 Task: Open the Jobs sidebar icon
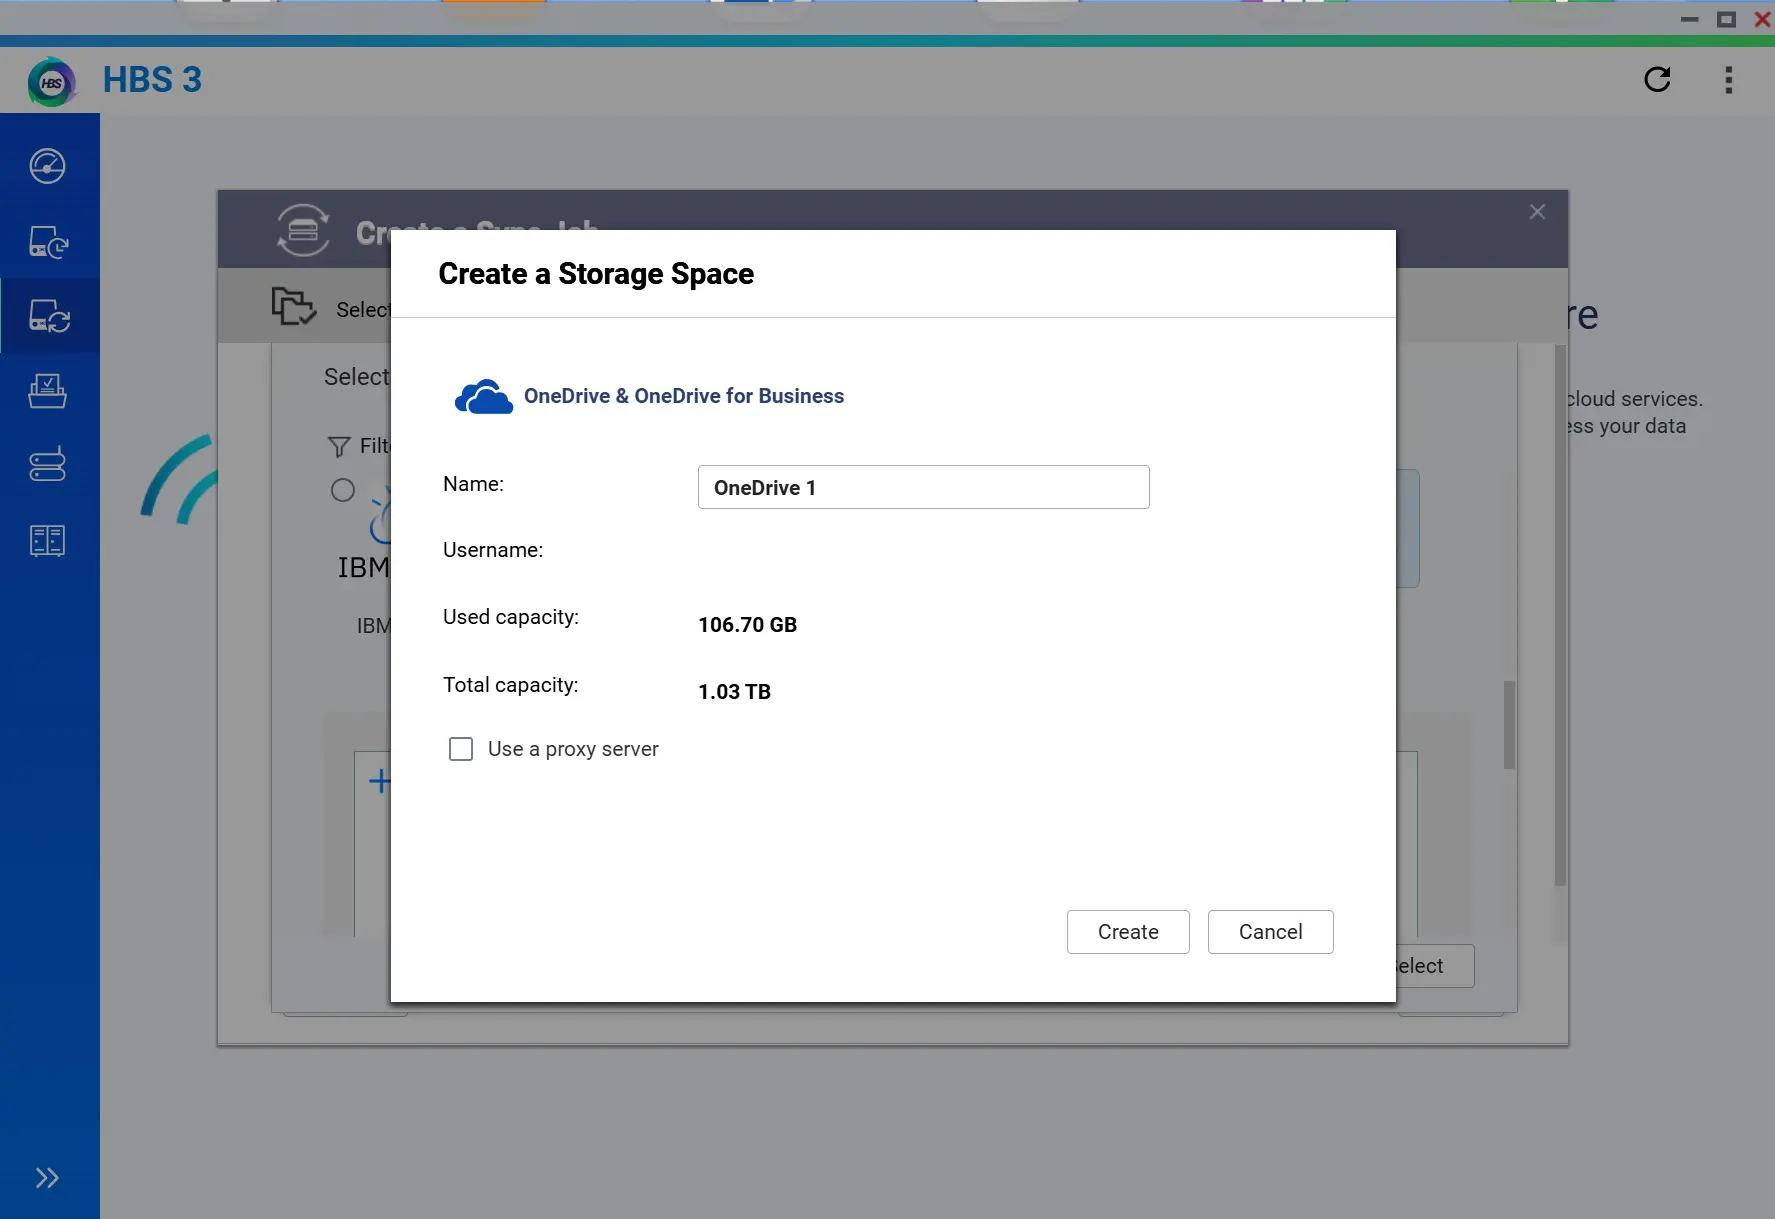[48, 391]
